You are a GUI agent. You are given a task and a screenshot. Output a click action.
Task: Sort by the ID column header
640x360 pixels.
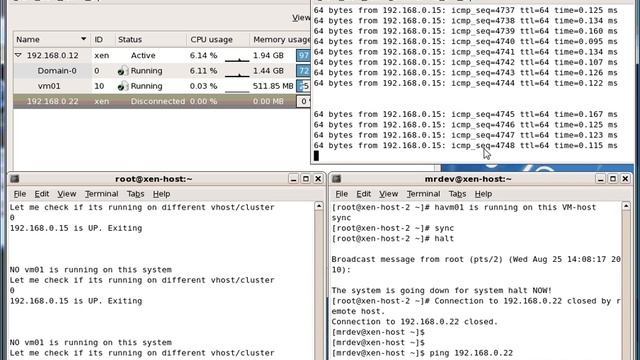point(103,40)
